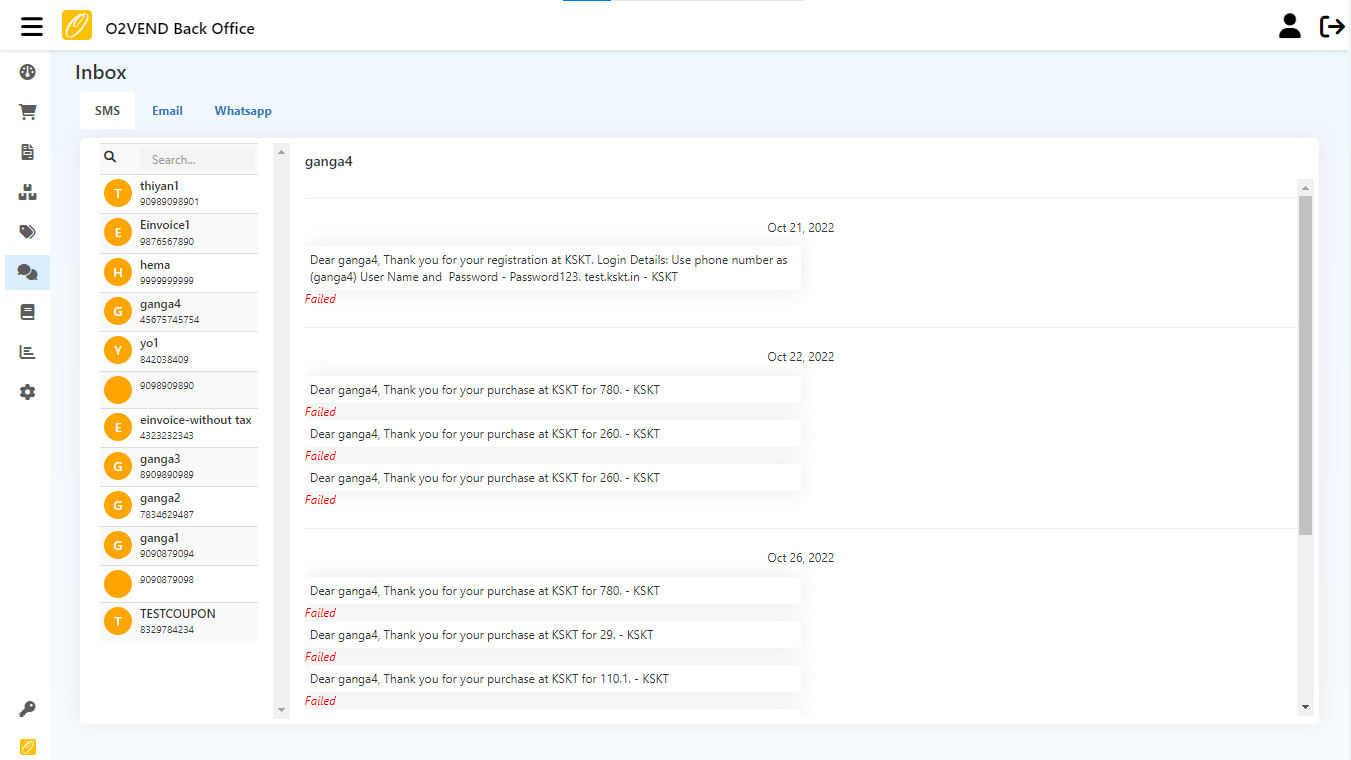The image size is (1351, 760).
Task: Click the user profile icon
Action: pyautogui.click(x=1290, y=27)
